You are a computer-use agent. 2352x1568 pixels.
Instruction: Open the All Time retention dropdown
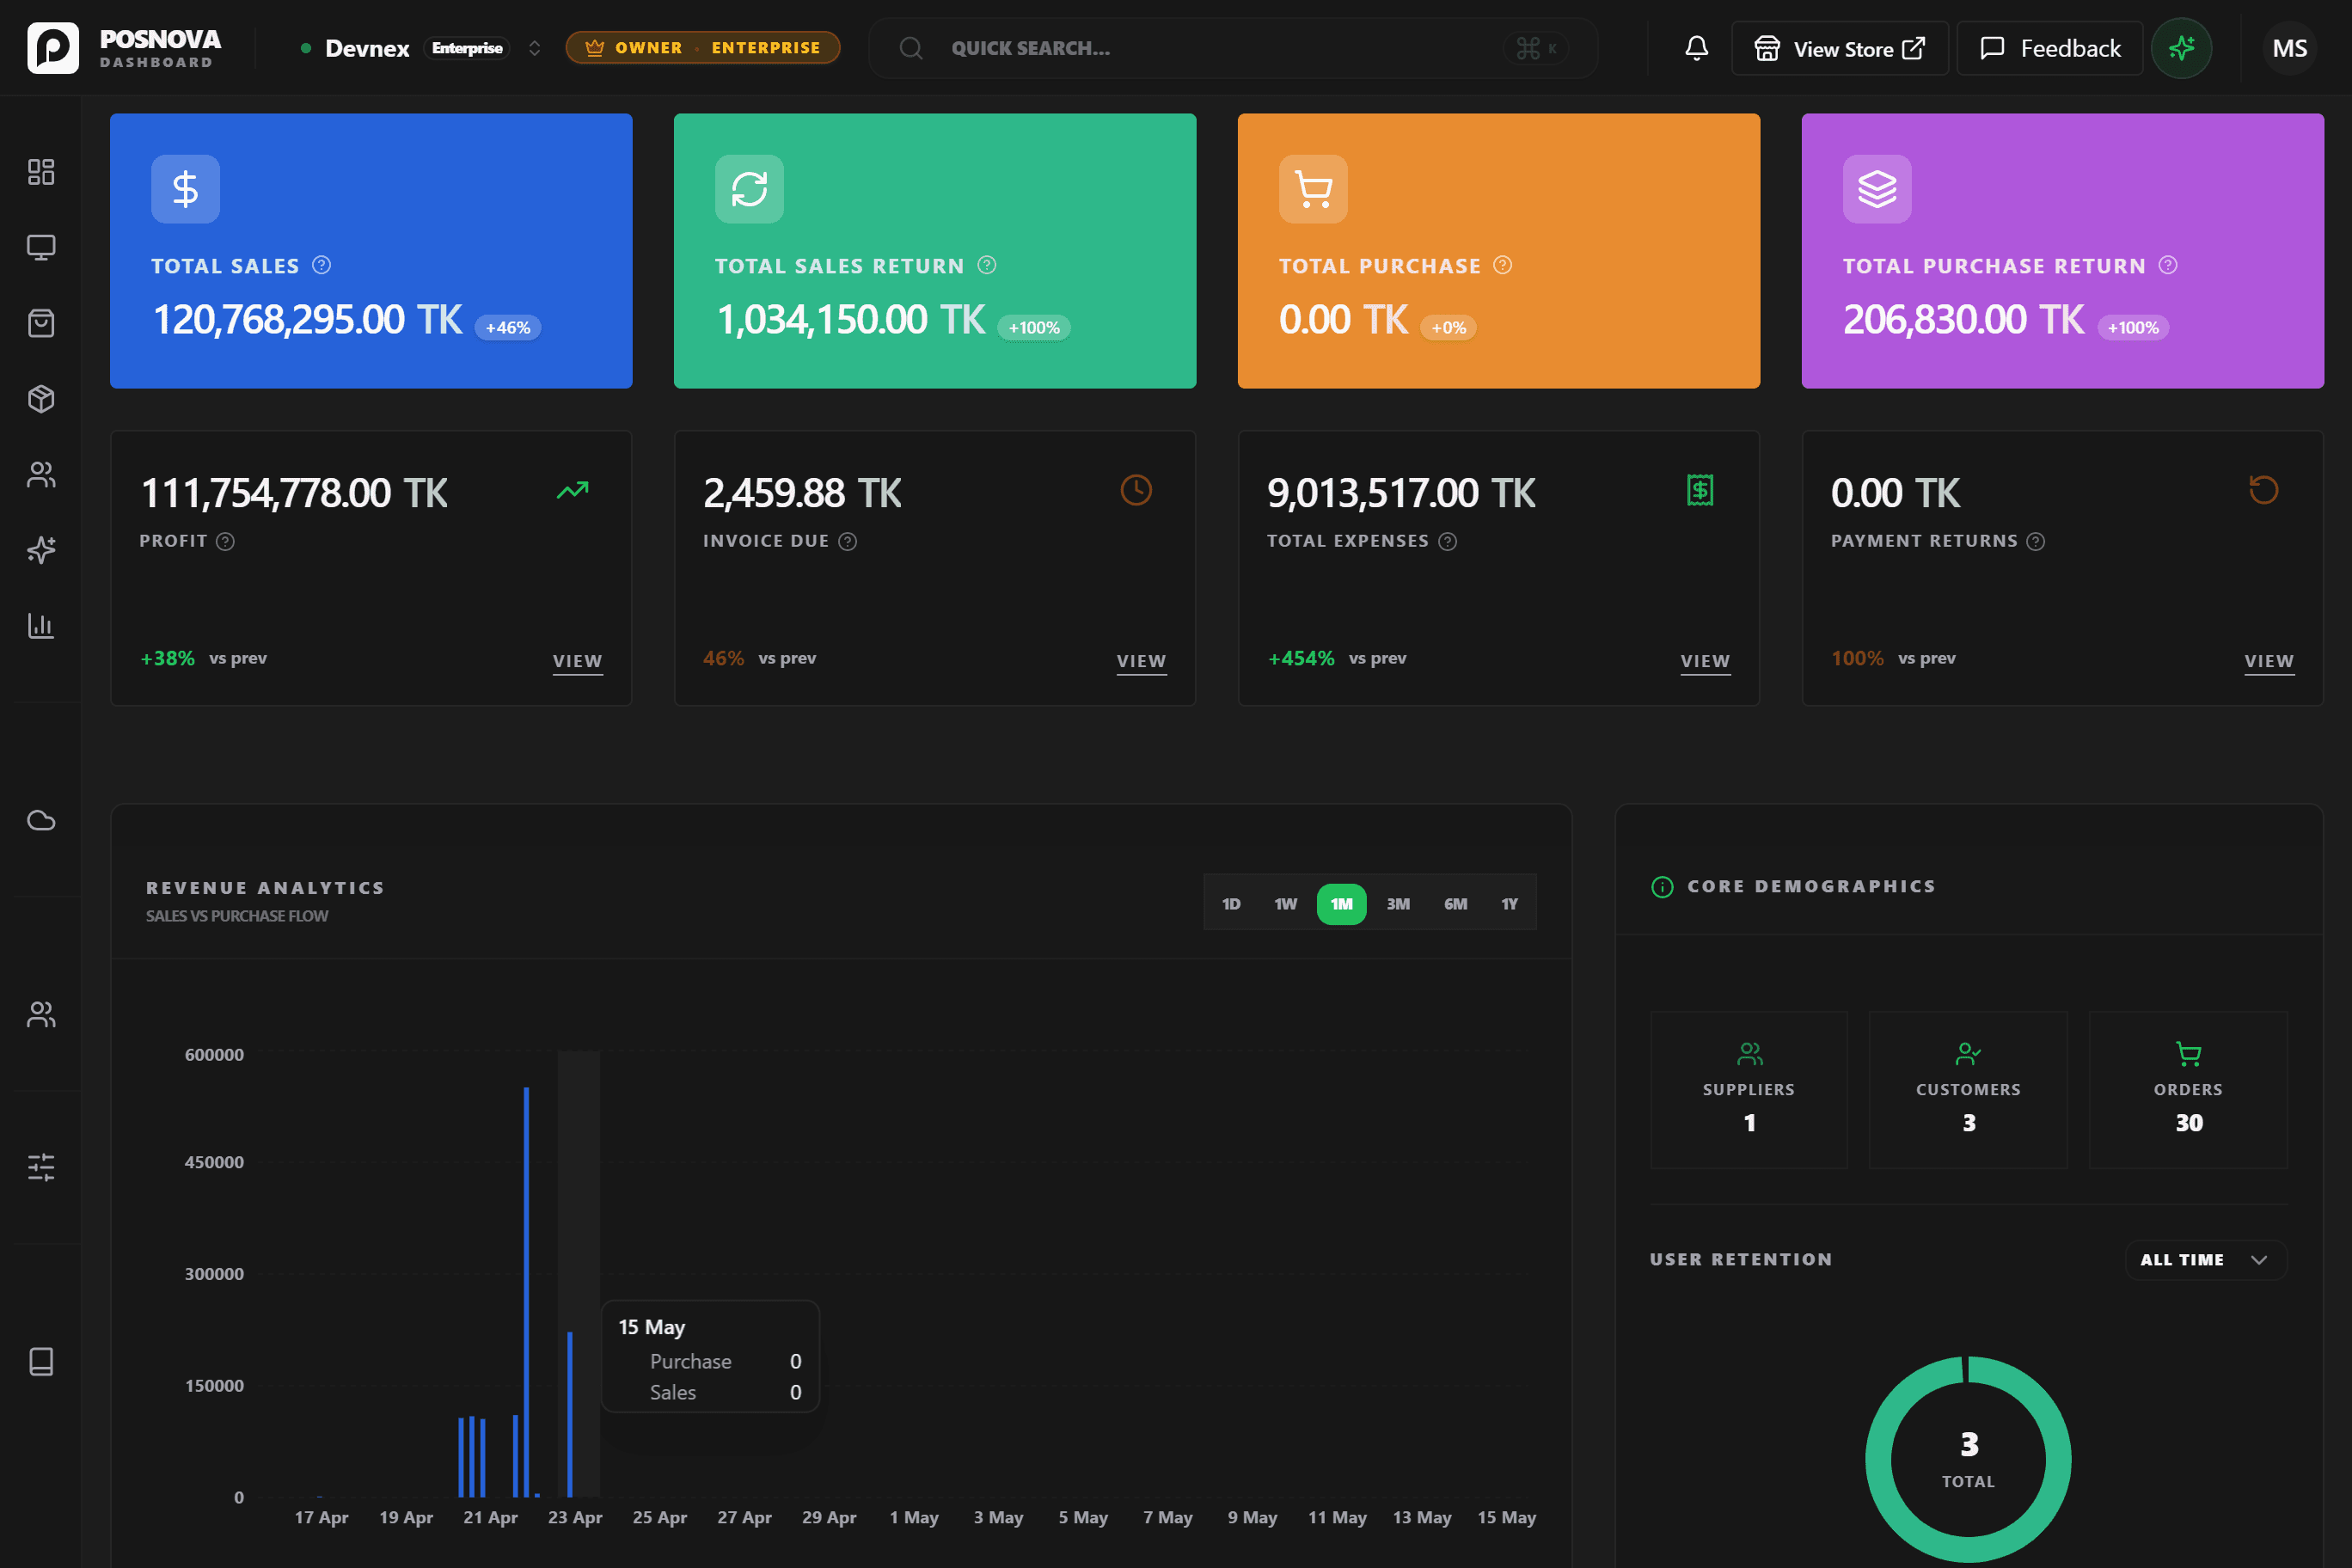click(x=2205, y=1260)
